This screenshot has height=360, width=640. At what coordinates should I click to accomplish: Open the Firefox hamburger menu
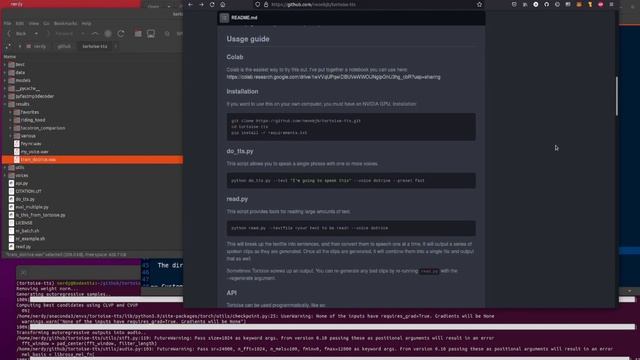(611, 4)
